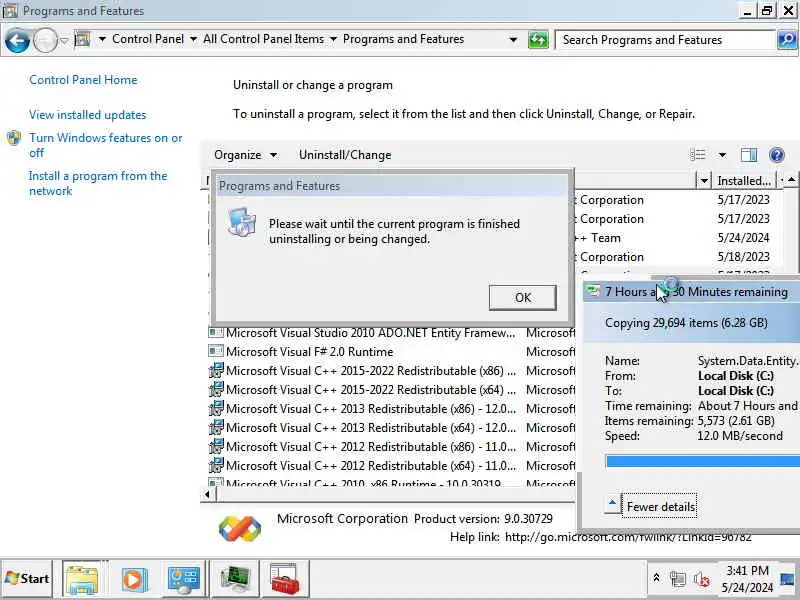Open the Organize menu
This screenshot has width=800, height=600.
click(x=245, y=155)
